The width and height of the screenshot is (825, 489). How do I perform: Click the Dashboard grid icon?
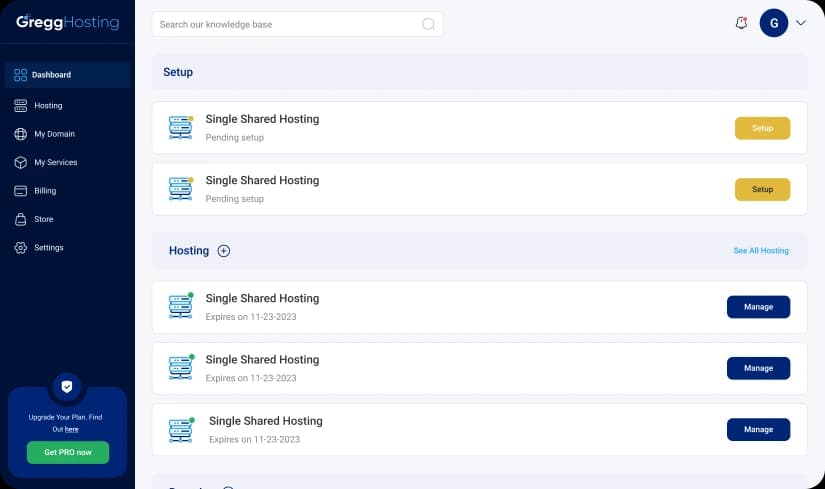tap(21, 75)
